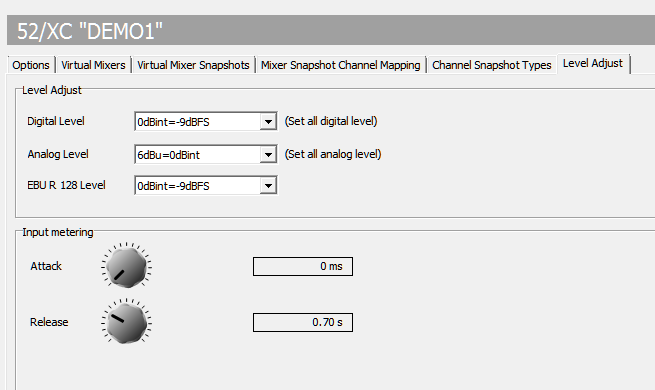Click the Input metering group title
Image resolution: width=655 pixels, height=390 pixels.
58,232
